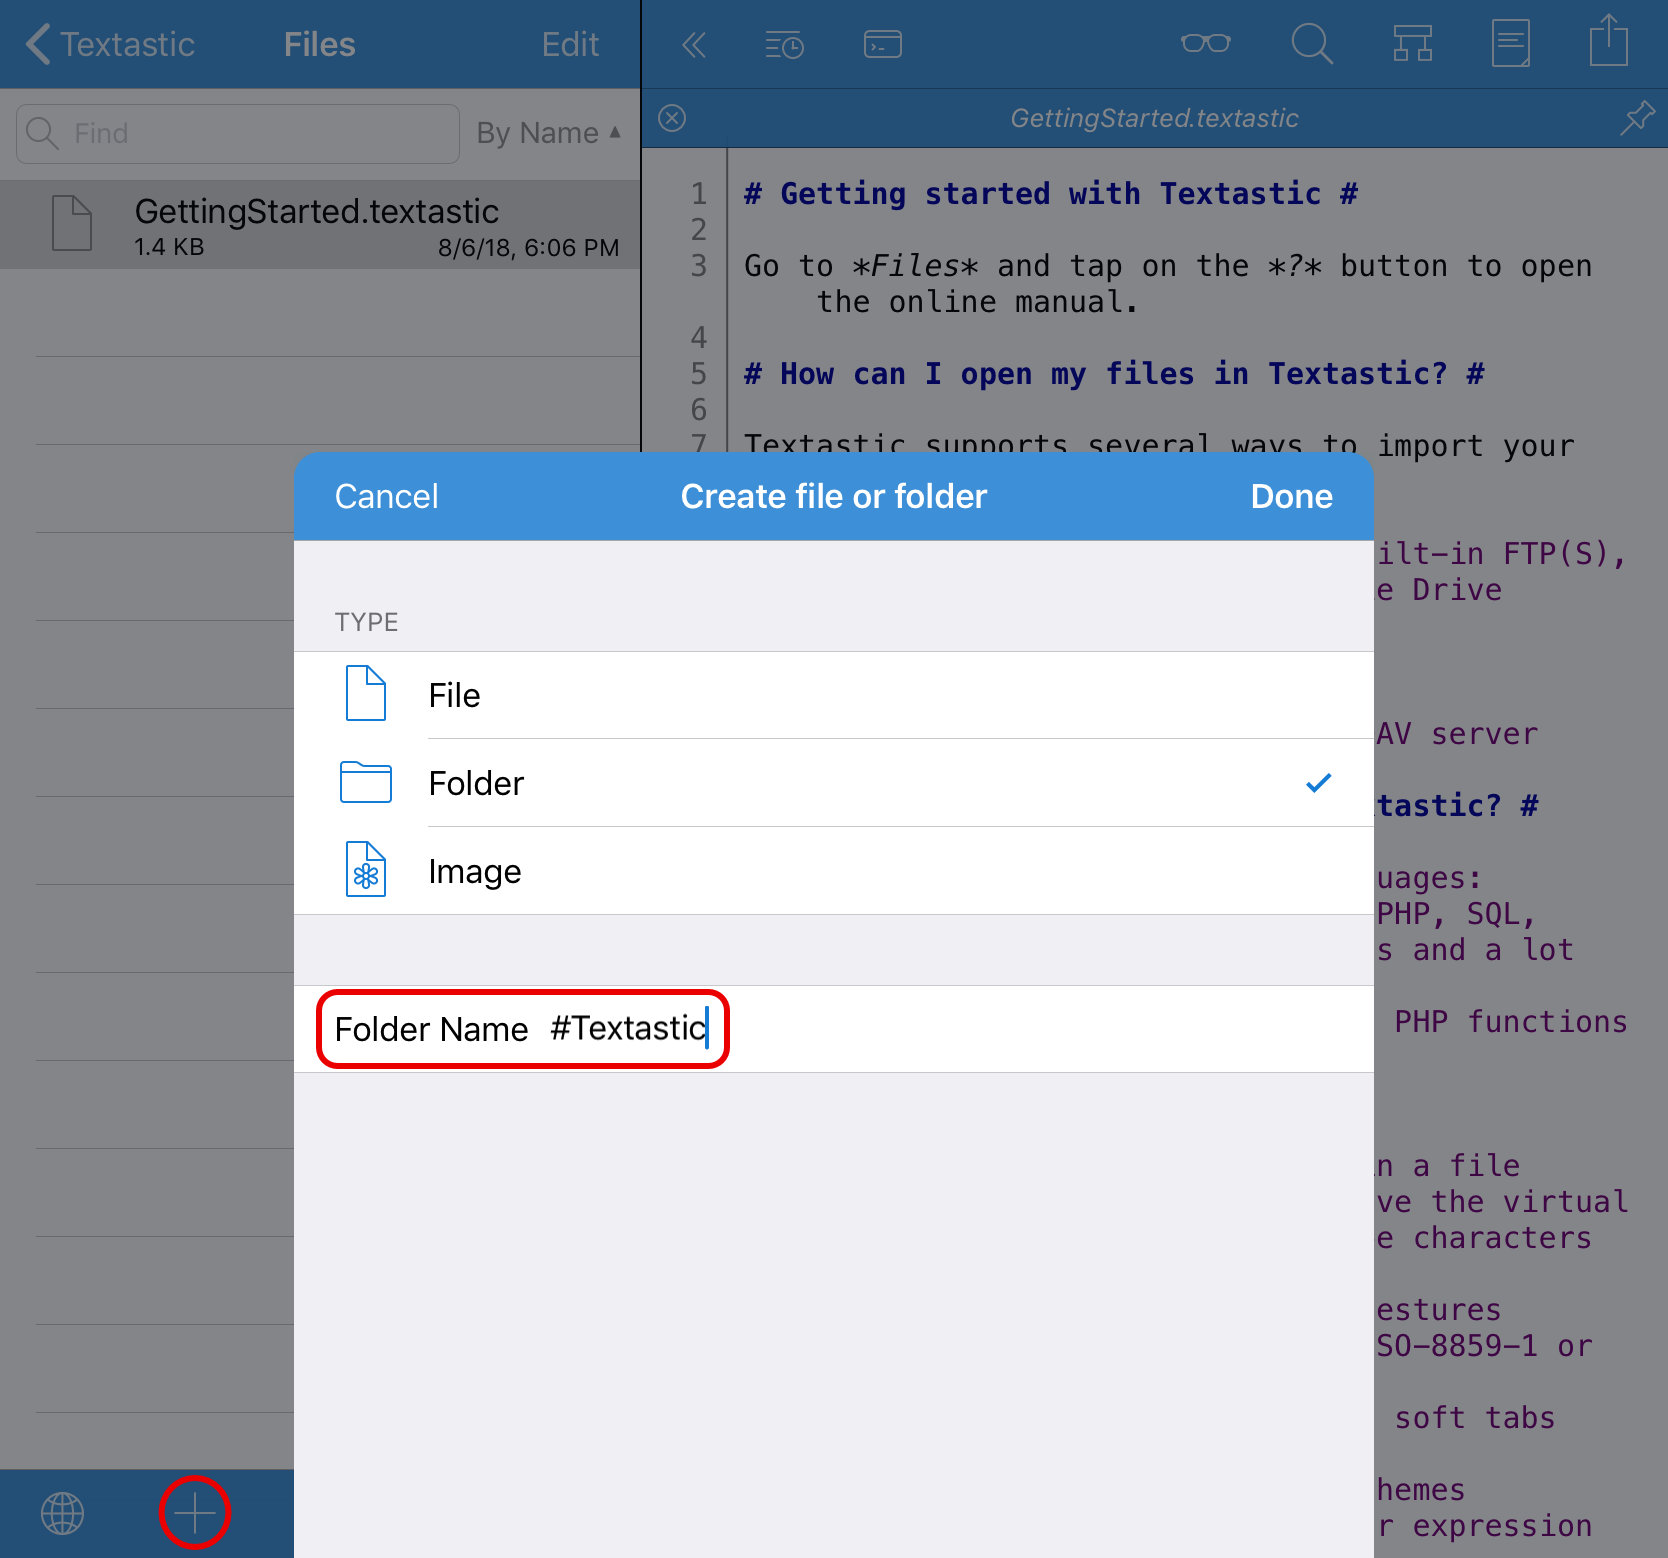Cancel the create file dialog
This screenshot has width=1668, height=1558.
point(386,496)
